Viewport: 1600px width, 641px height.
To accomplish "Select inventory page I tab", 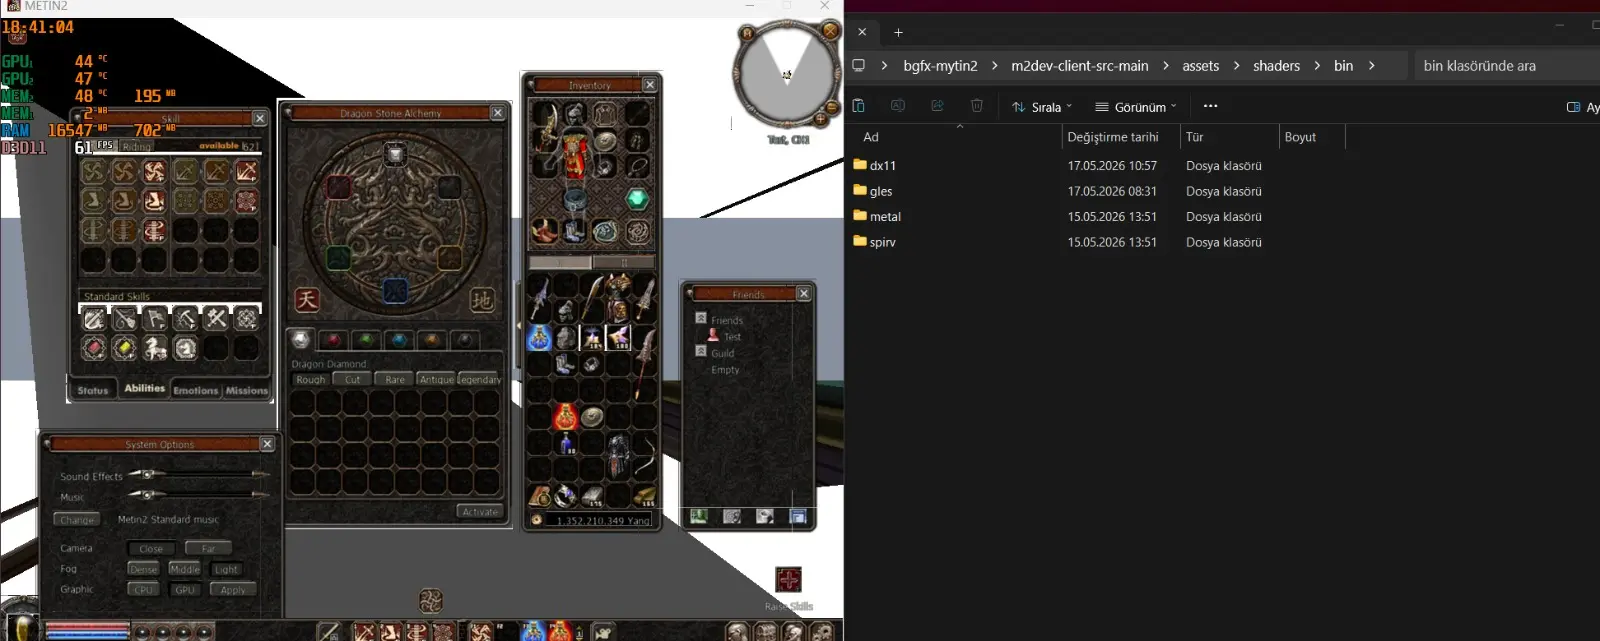I will point(560,263).
